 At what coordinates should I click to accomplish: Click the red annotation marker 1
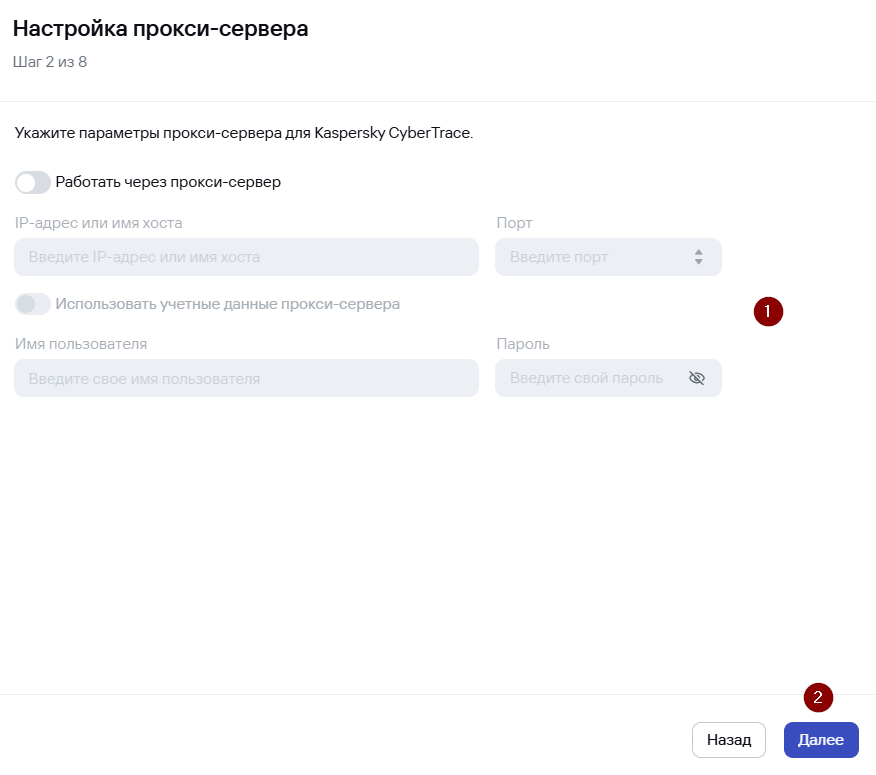768,311
